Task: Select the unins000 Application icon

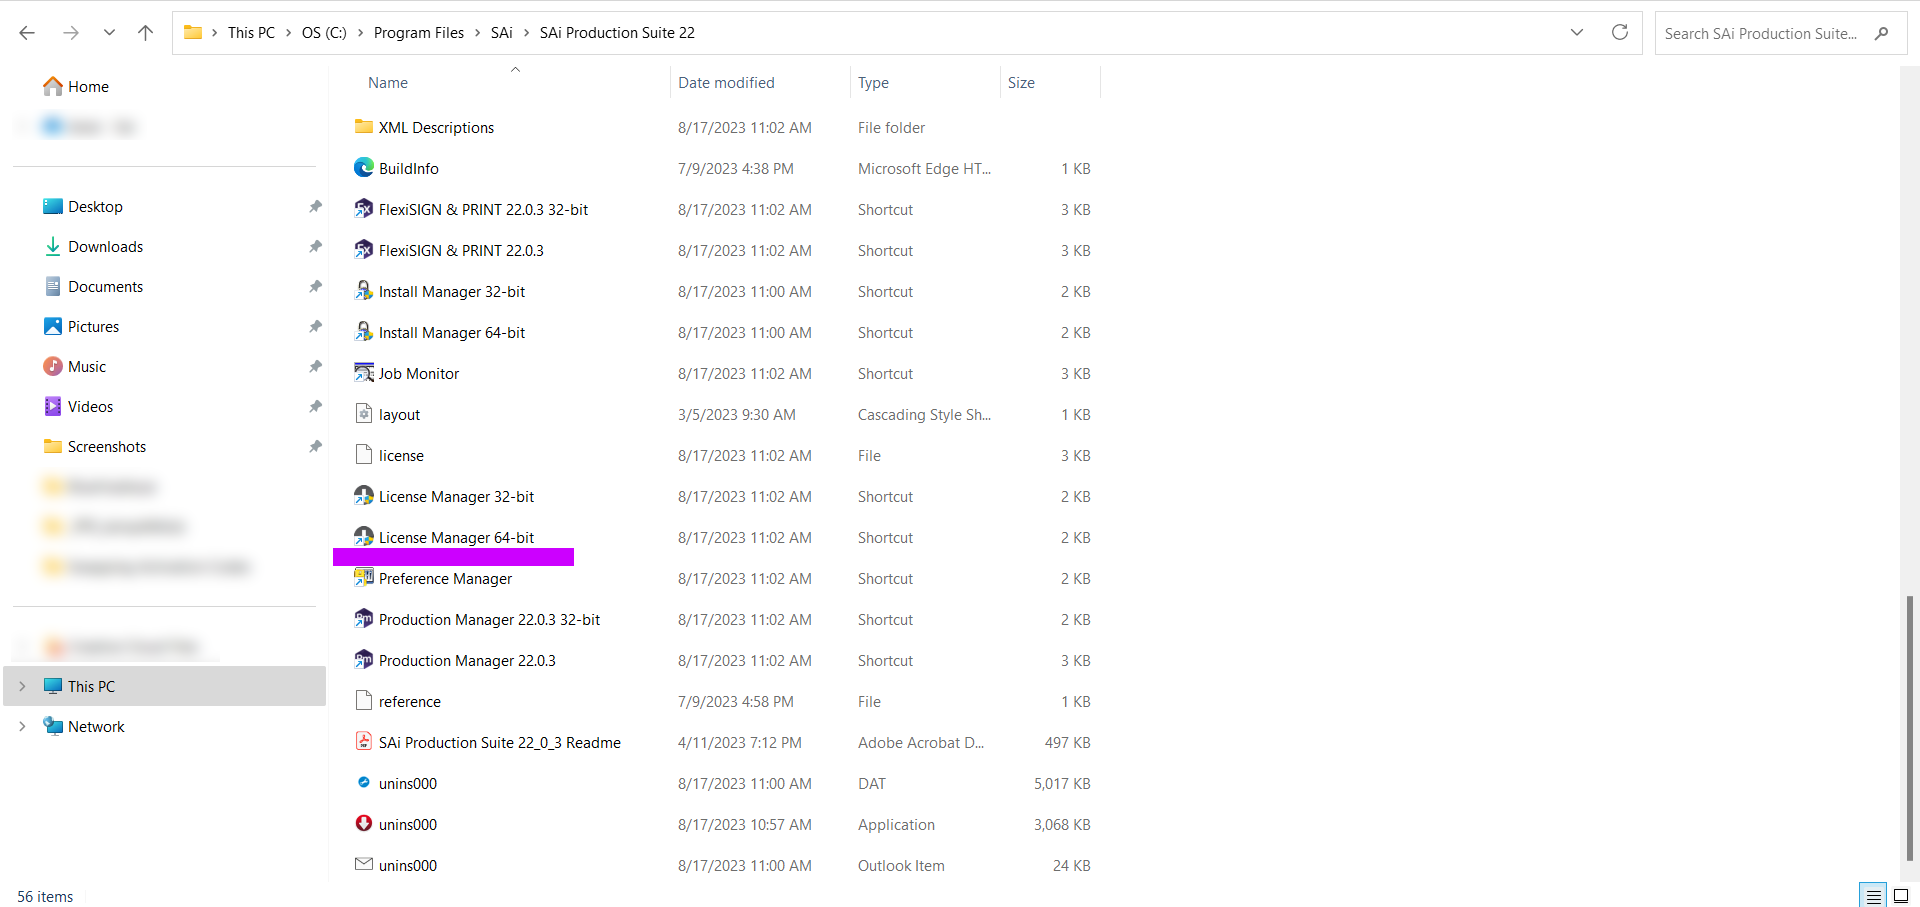Action: (364, 824)
